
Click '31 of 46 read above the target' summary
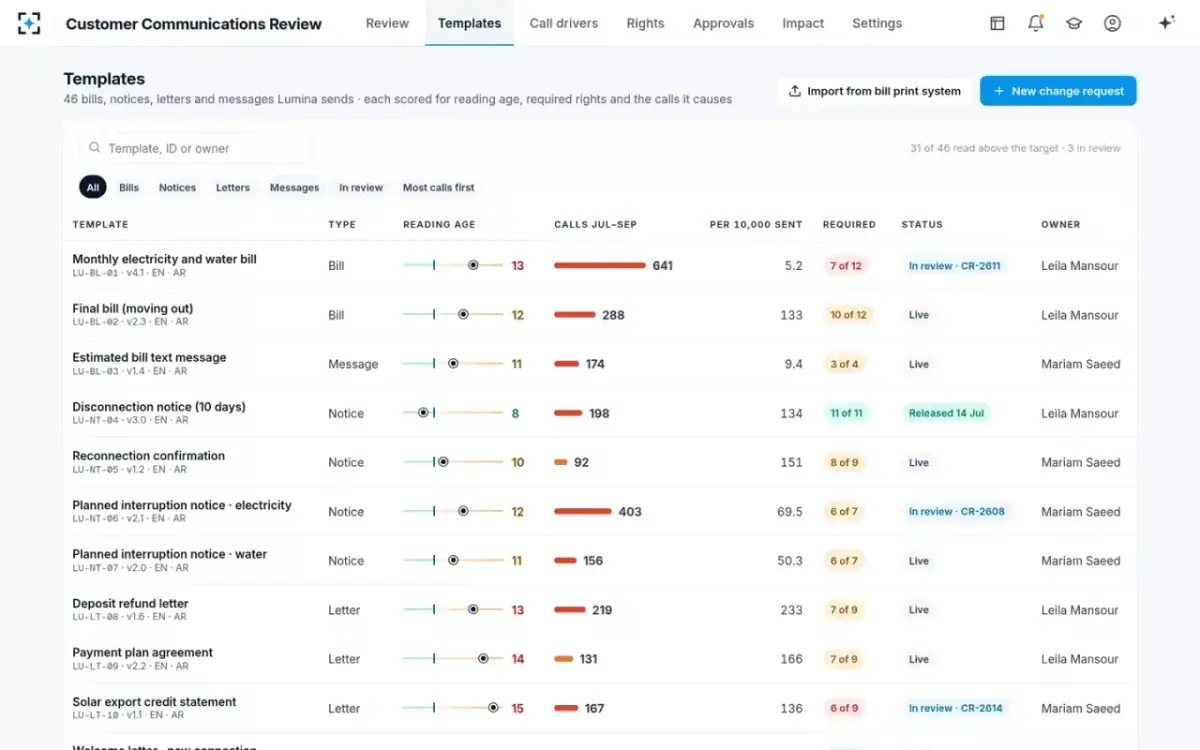point(984,148)
